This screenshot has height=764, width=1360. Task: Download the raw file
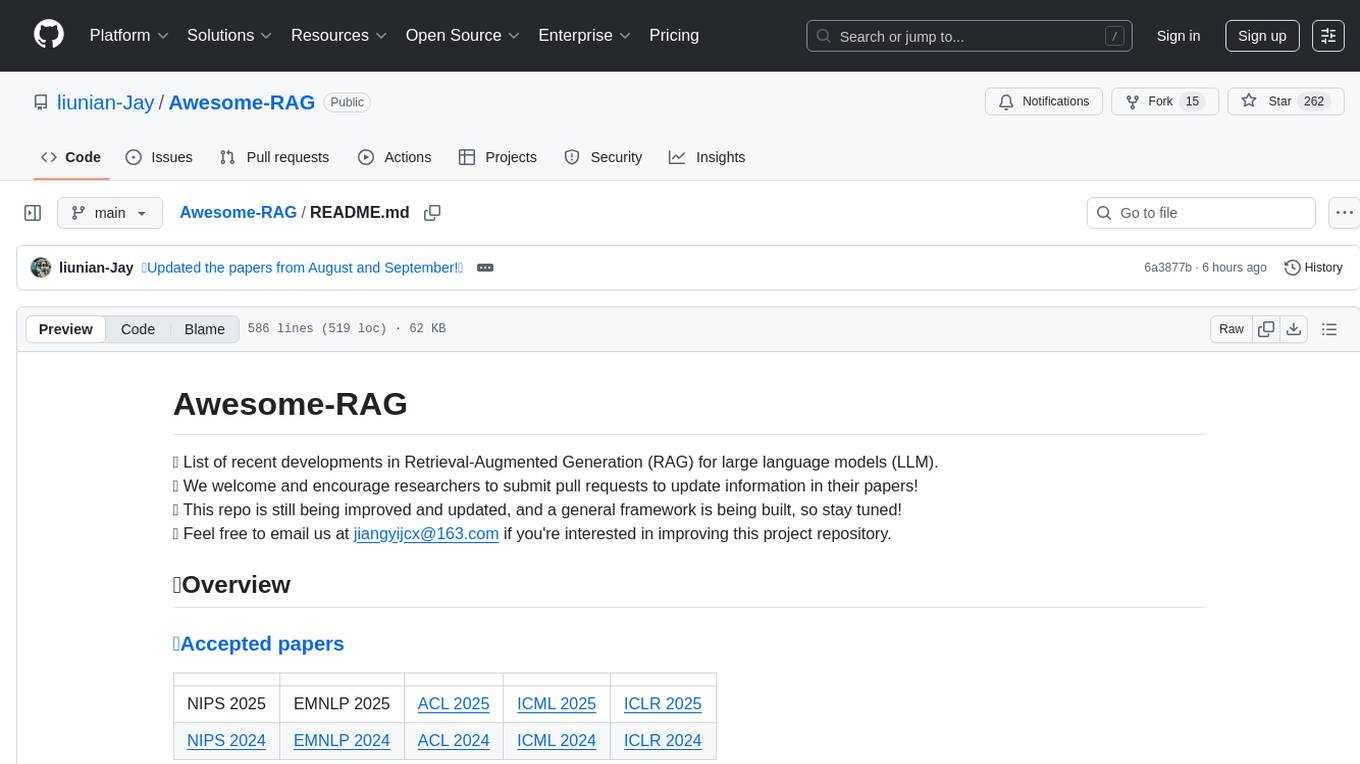click(1293, 329)
